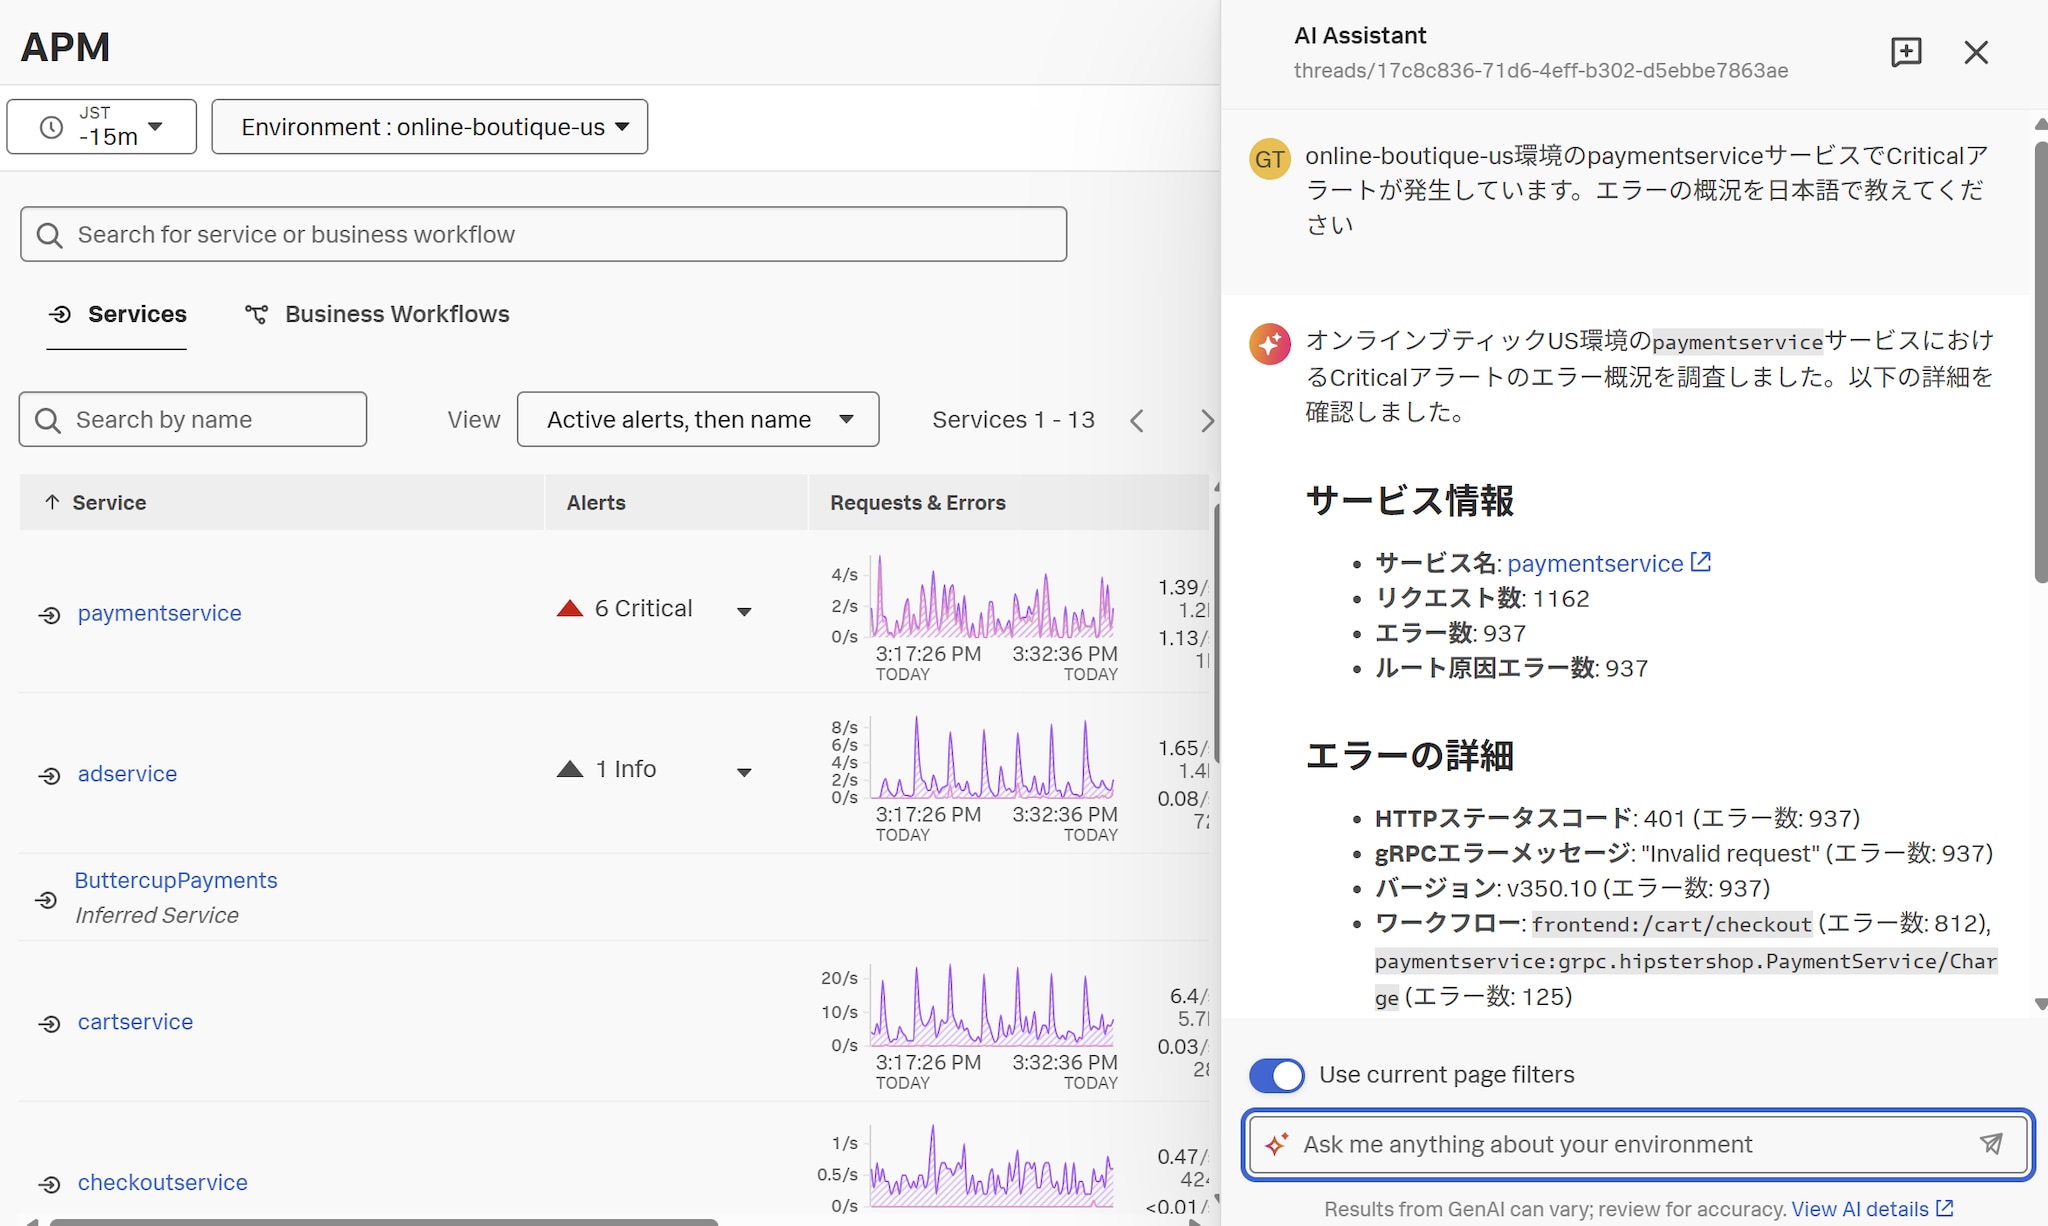Viewport: 2048px width, 1226px height.
Task: Click the frontend:/cart/checkout workflow code text
Action: [1672, 924]
